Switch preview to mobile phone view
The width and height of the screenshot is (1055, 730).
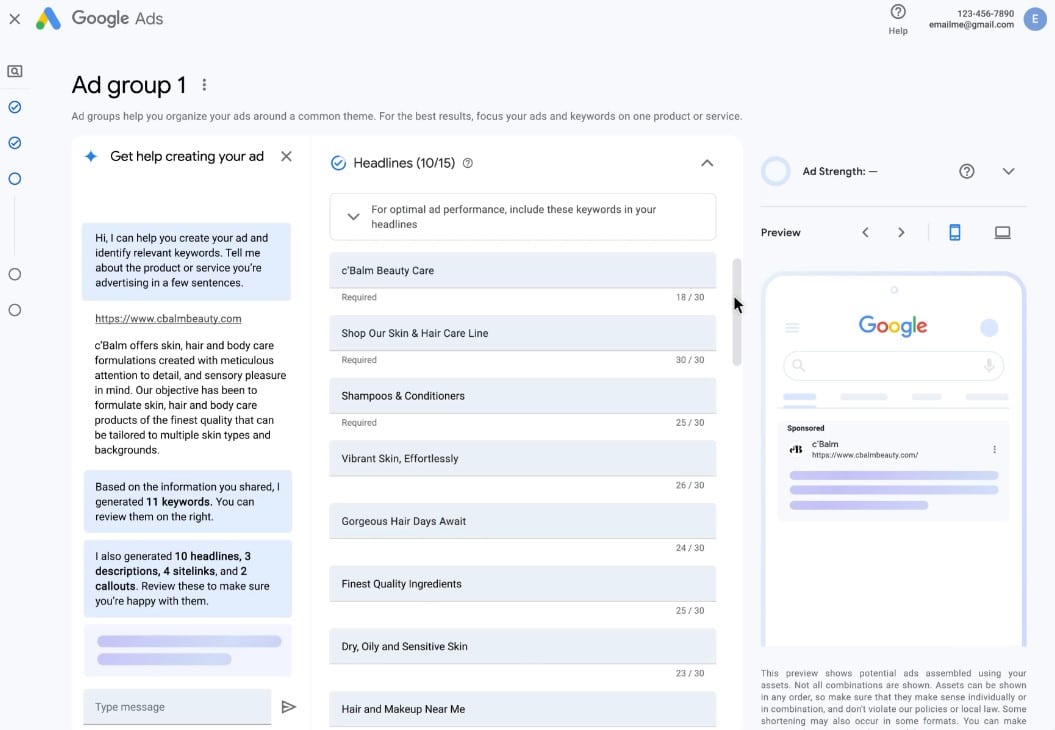click(954, 233)
